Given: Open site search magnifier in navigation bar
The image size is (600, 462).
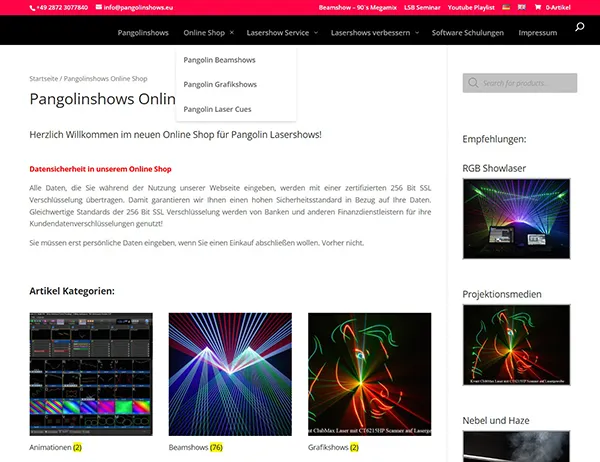Looking at the screenshot, I should (580, 27).
